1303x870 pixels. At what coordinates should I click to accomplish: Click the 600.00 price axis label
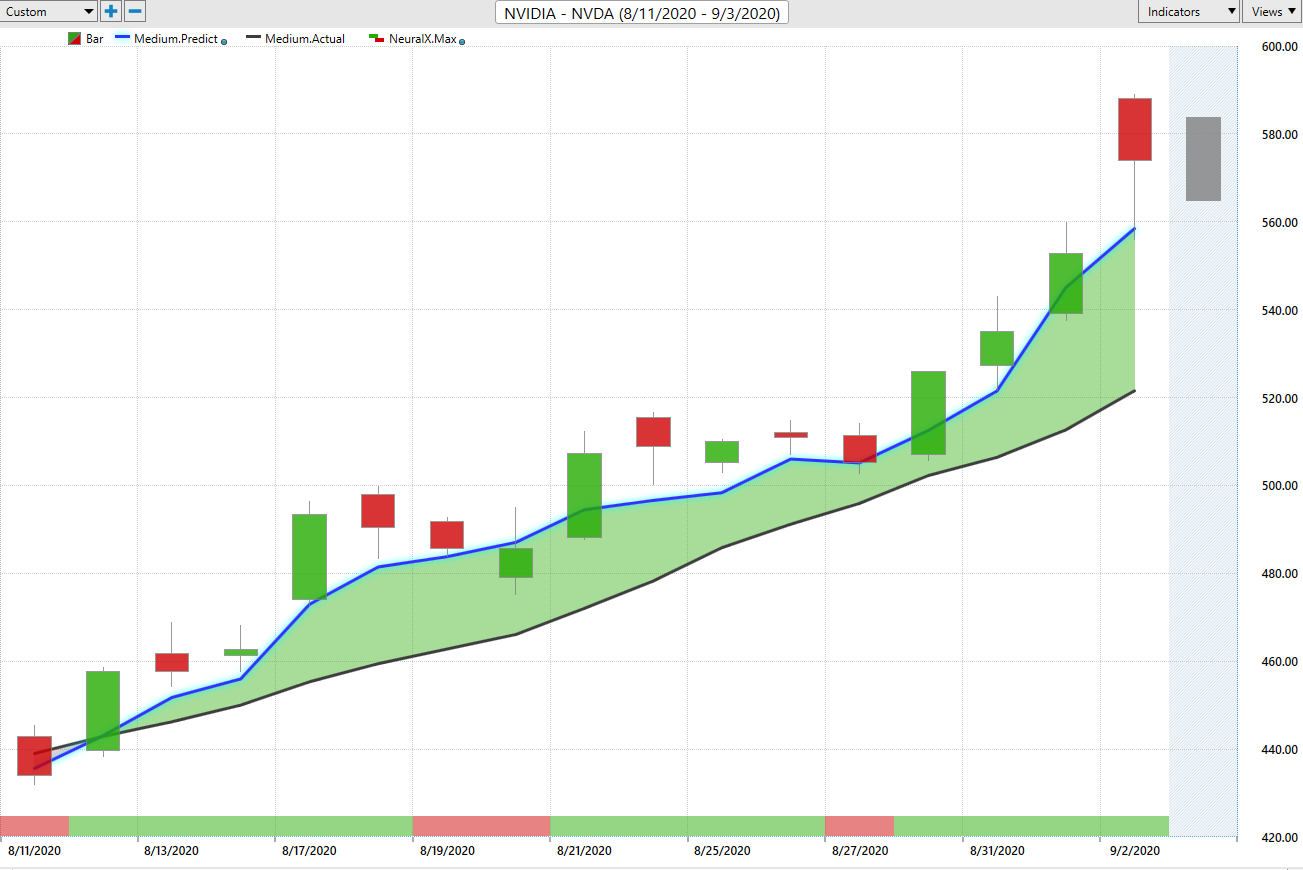coord(1278,47)
